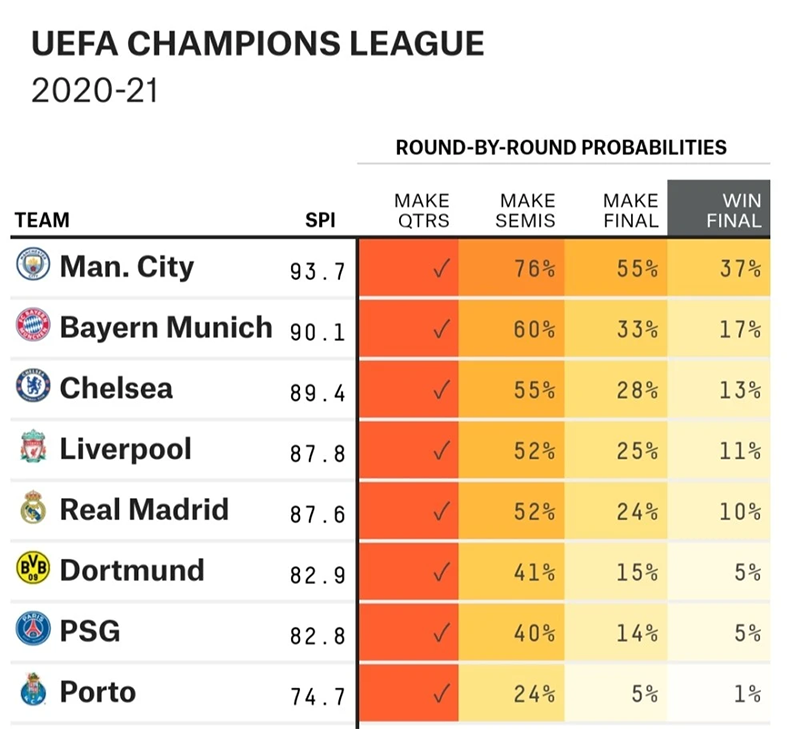Image resolution: width=800 pixels, height=729 pixels.
Task: Select the Real Madrid crest icon
Action: pos(33,507)
